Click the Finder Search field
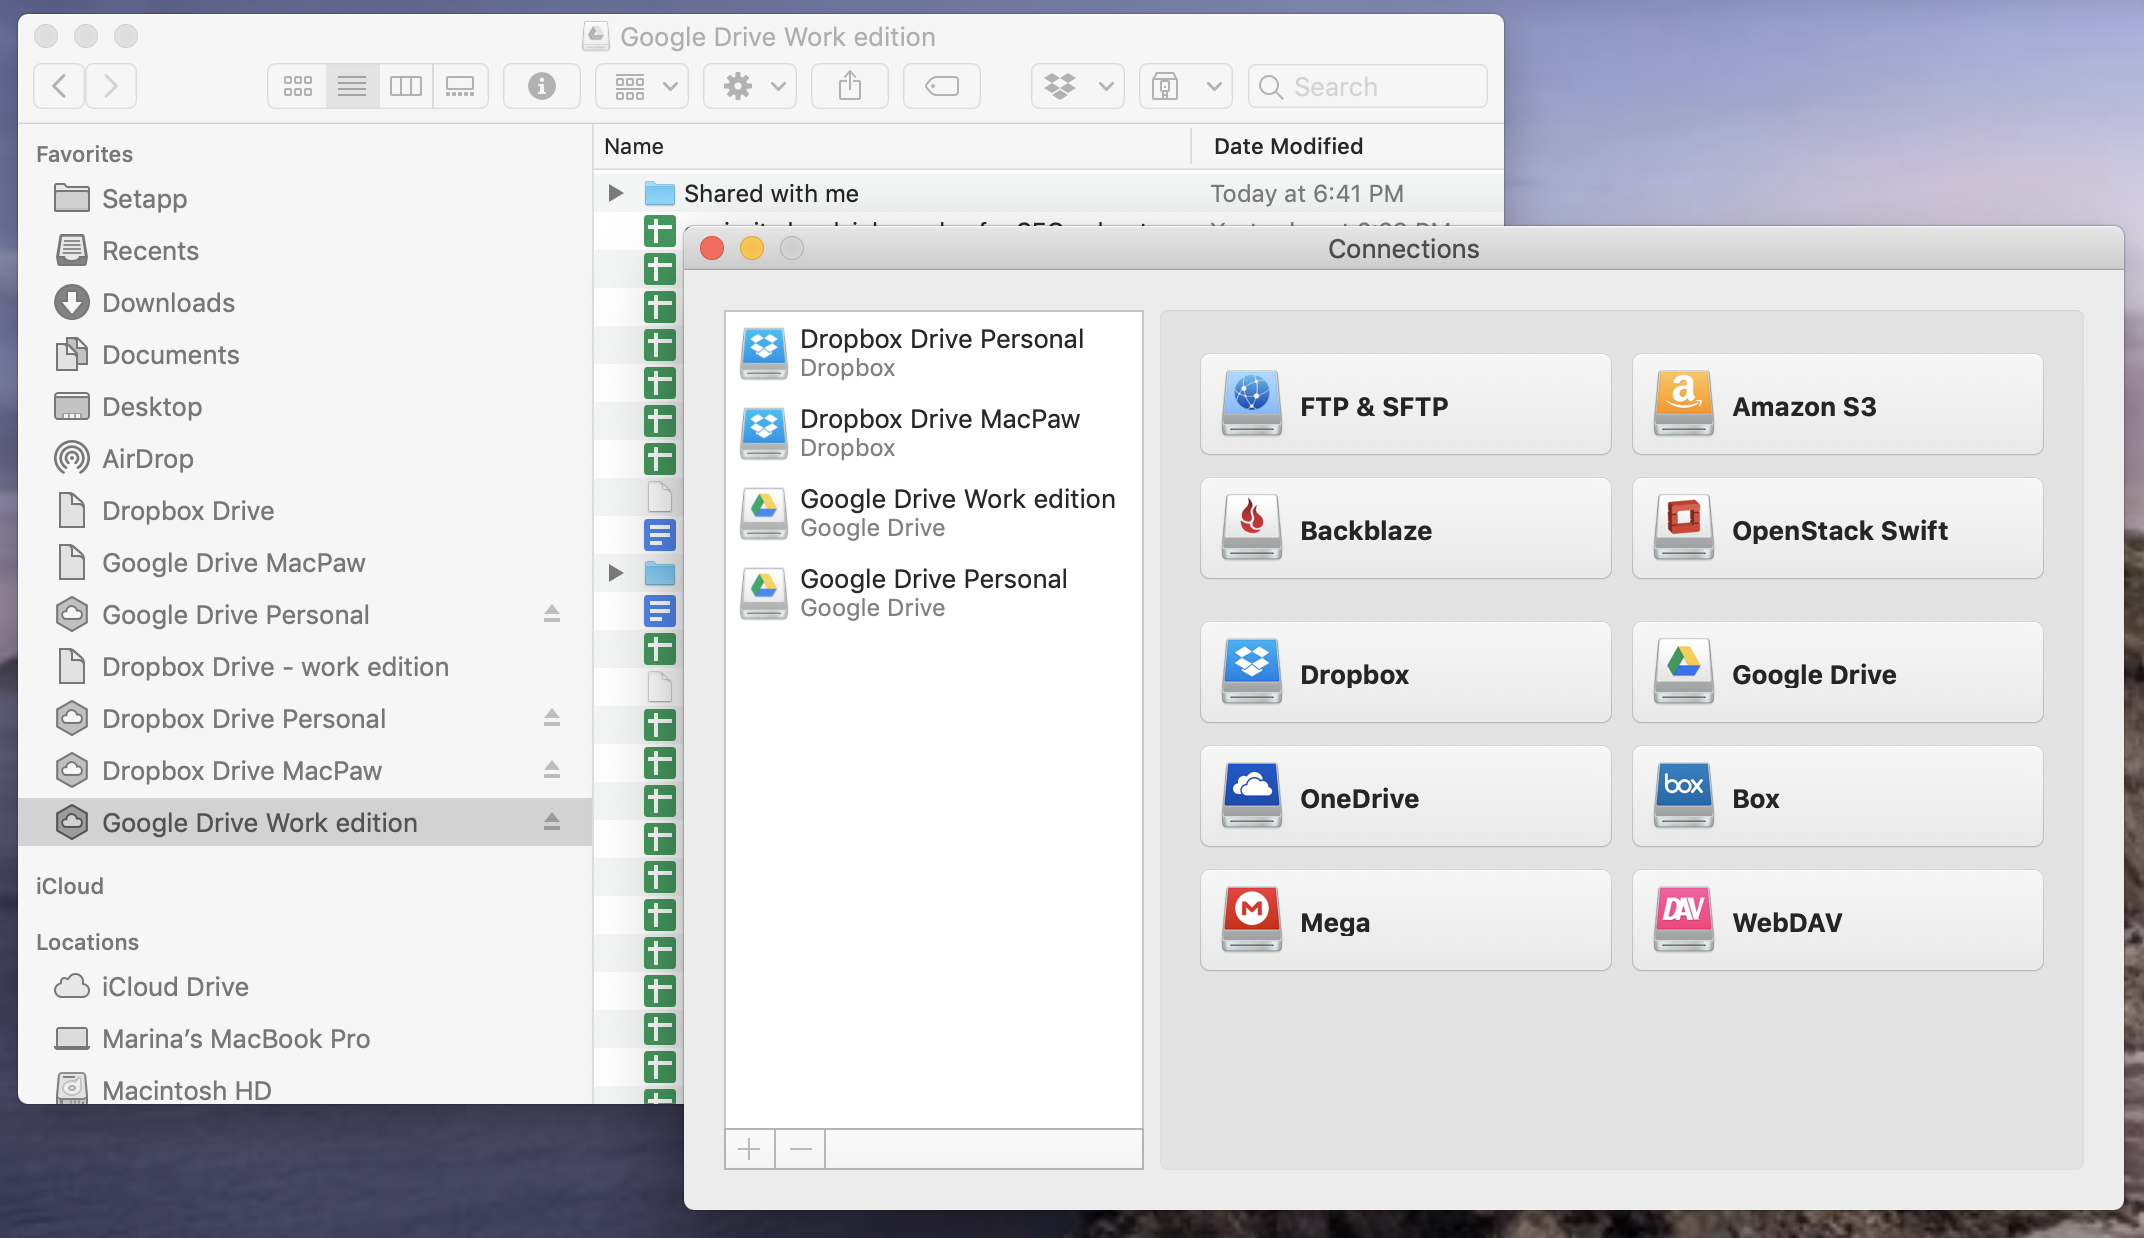Screen dimensions: 2144x1238 (x=1368, y=86)
